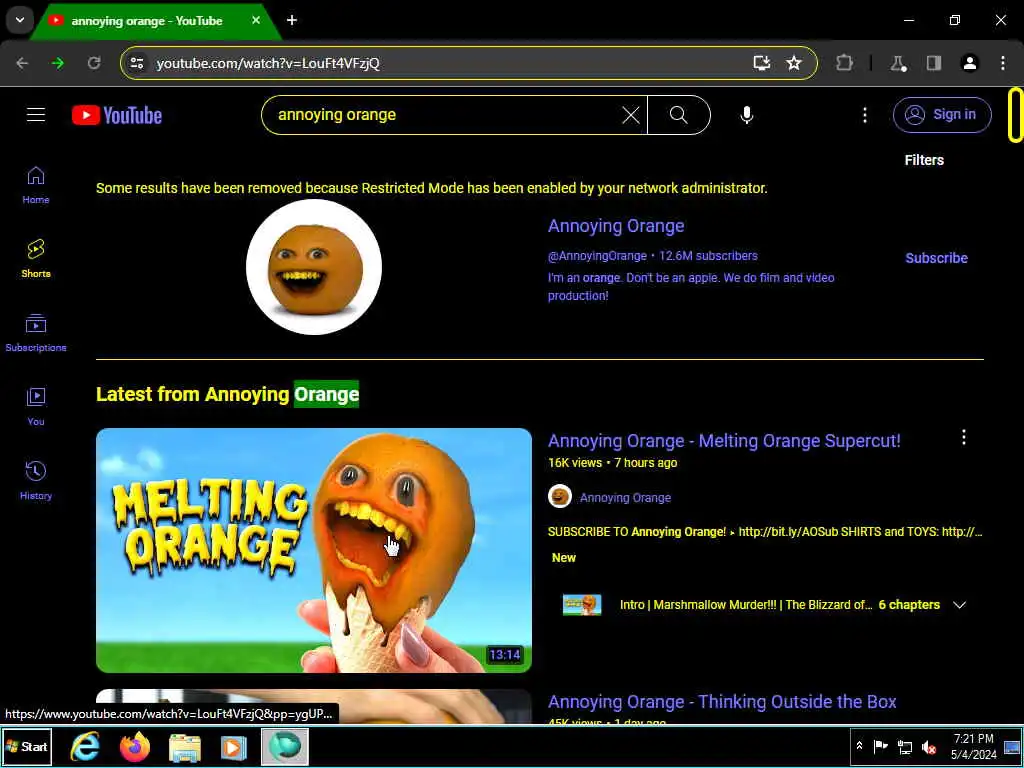Open a new browser tab
Screen dimensions: 1024x768
click(292, 20)
